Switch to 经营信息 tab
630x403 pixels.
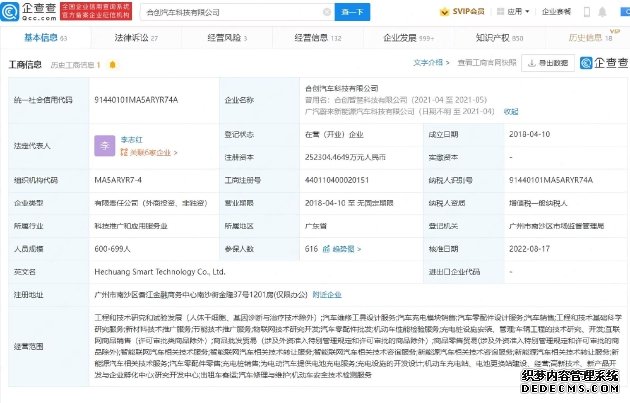coord(318,38)
